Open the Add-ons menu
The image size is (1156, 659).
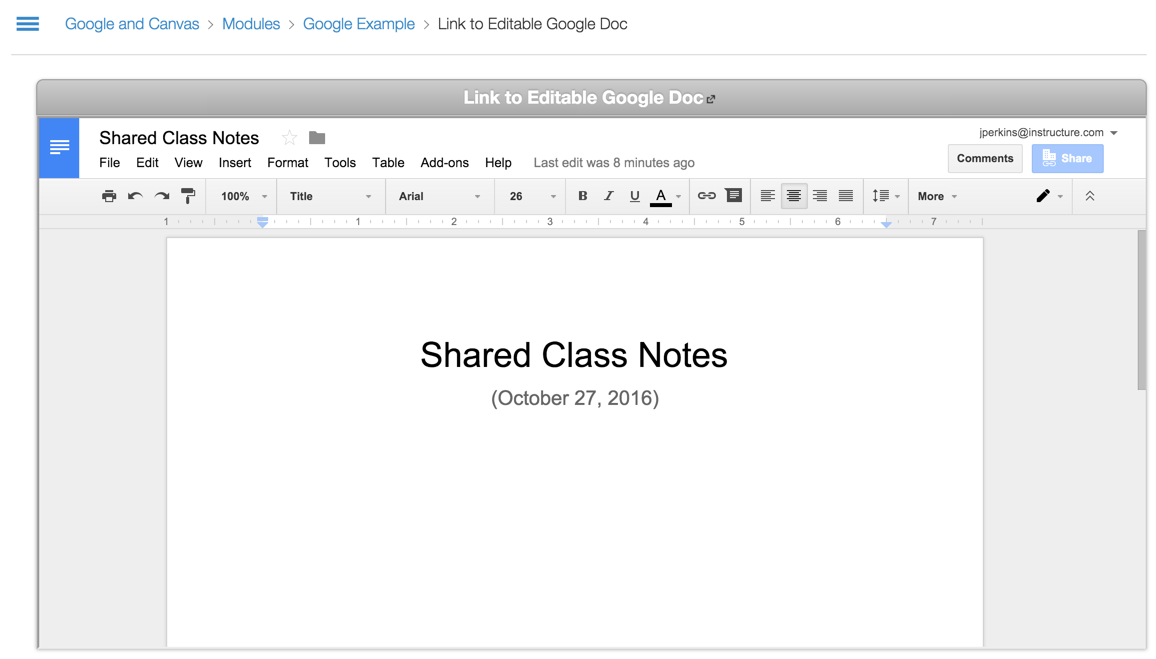click(445, 163)
